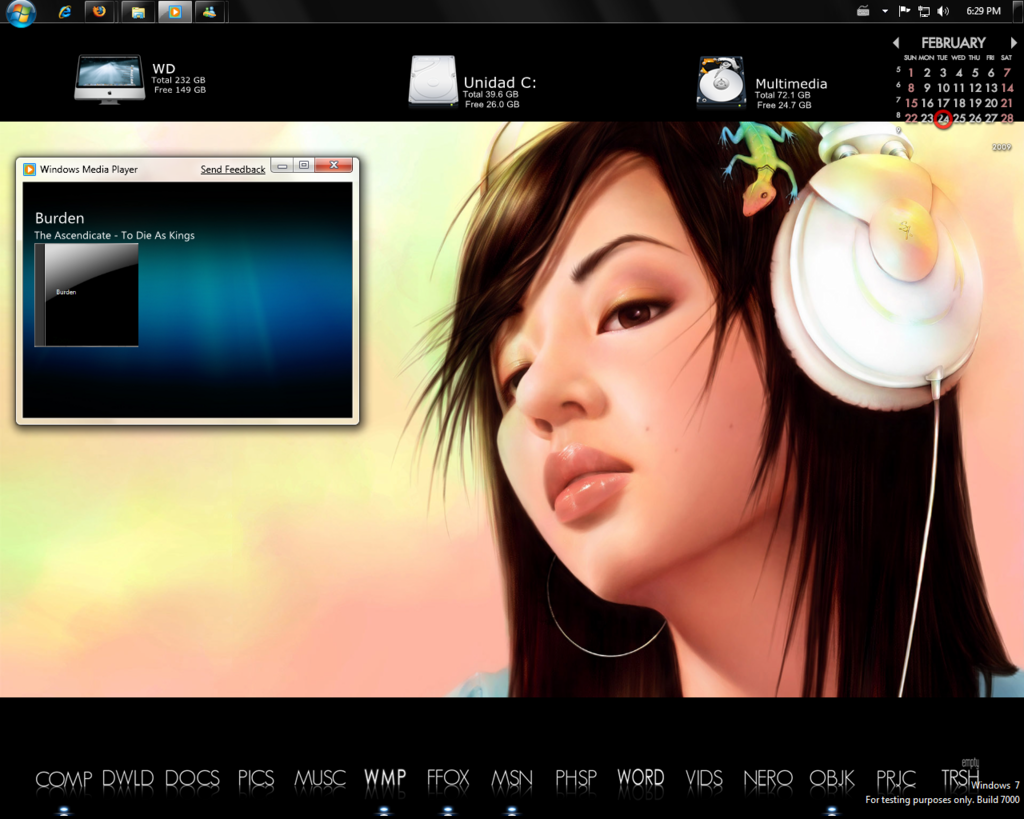This screenshot has width=1024, height=819.
Task: Launch Internet Explorer from the taskbar
Action: (65, 12)
